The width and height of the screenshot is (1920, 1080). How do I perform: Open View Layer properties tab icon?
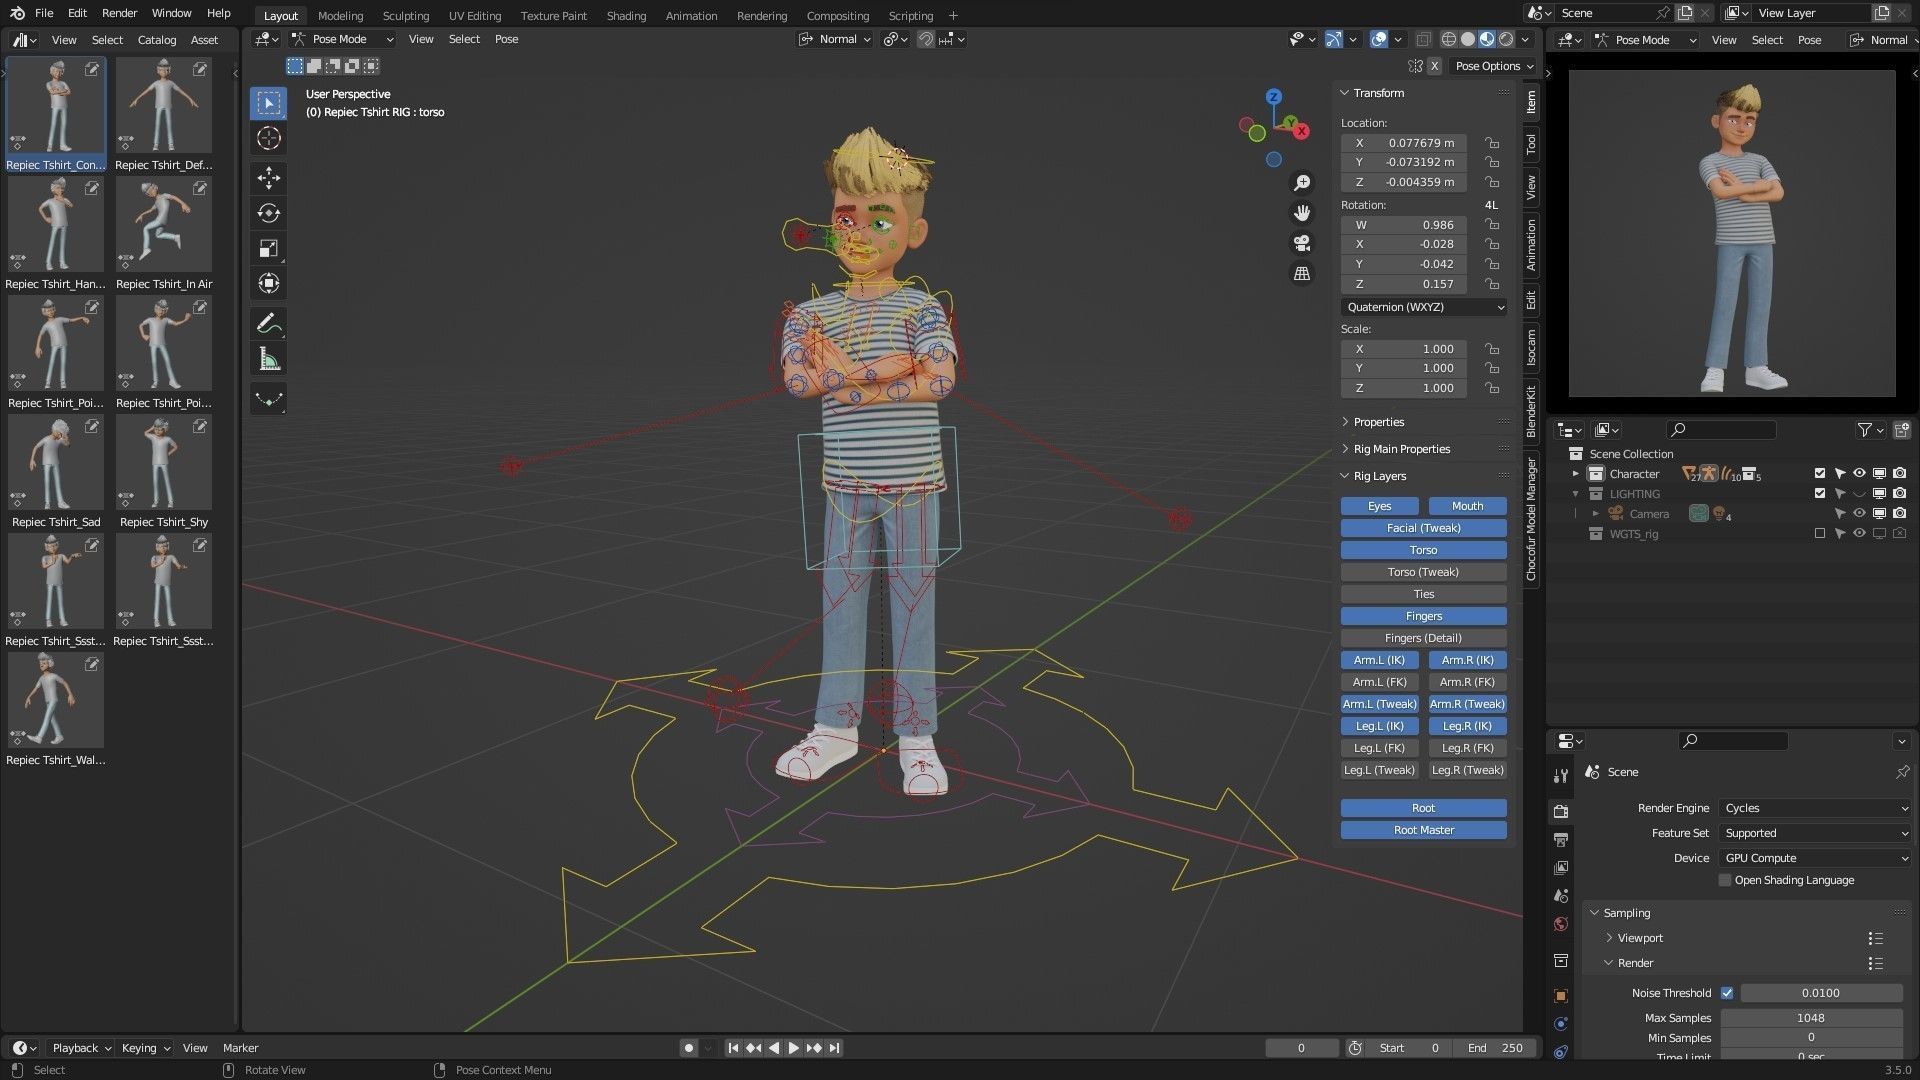coord(1561,867)
